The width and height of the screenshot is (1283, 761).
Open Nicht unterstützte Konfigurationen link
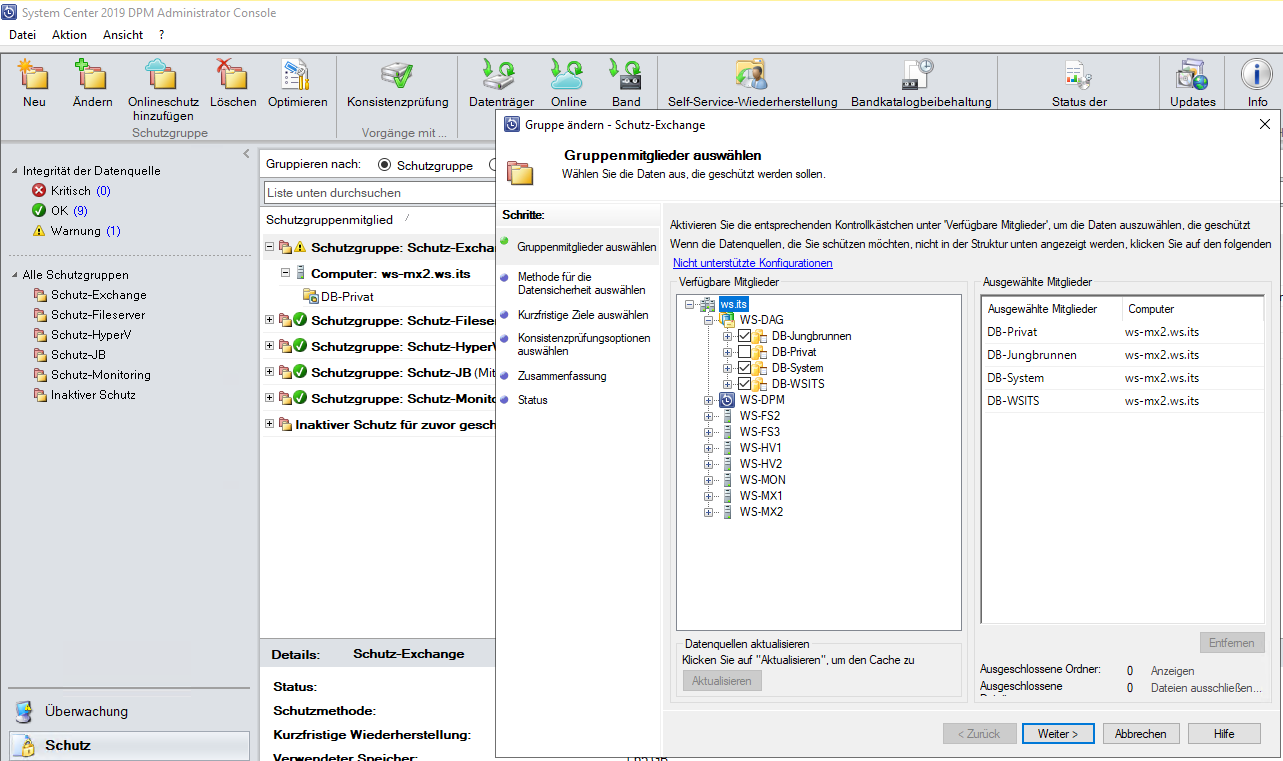point(752,263)
